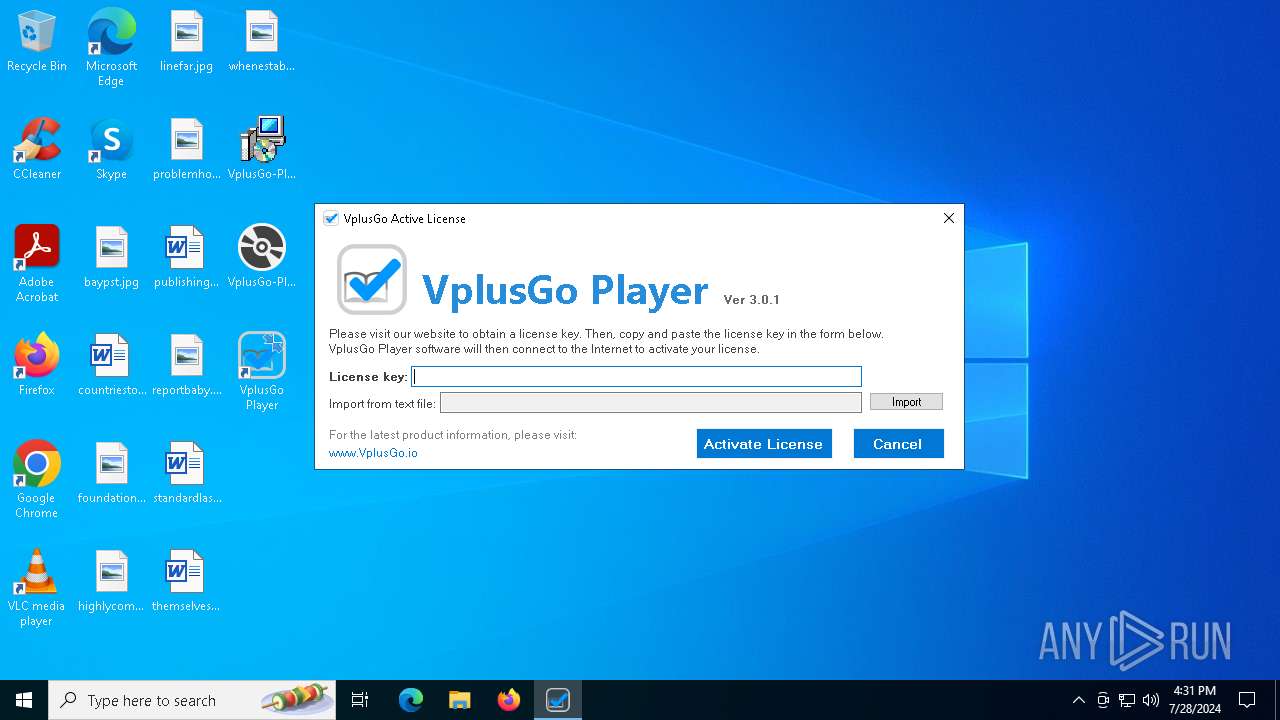The image size is (1280, 720).
Task: Launch Firefox from the taskbar
Action: [x=509, y=700]
